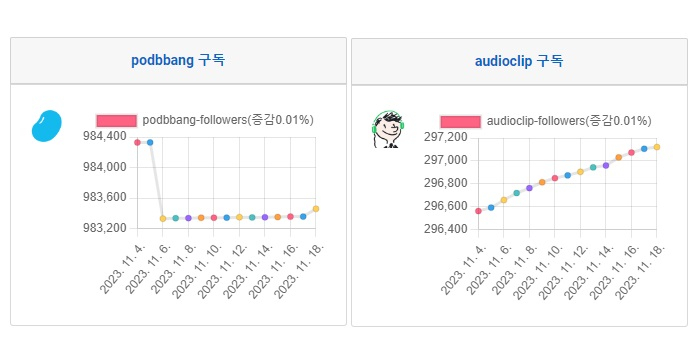Select the first red audioclip data point

[478, 211]
